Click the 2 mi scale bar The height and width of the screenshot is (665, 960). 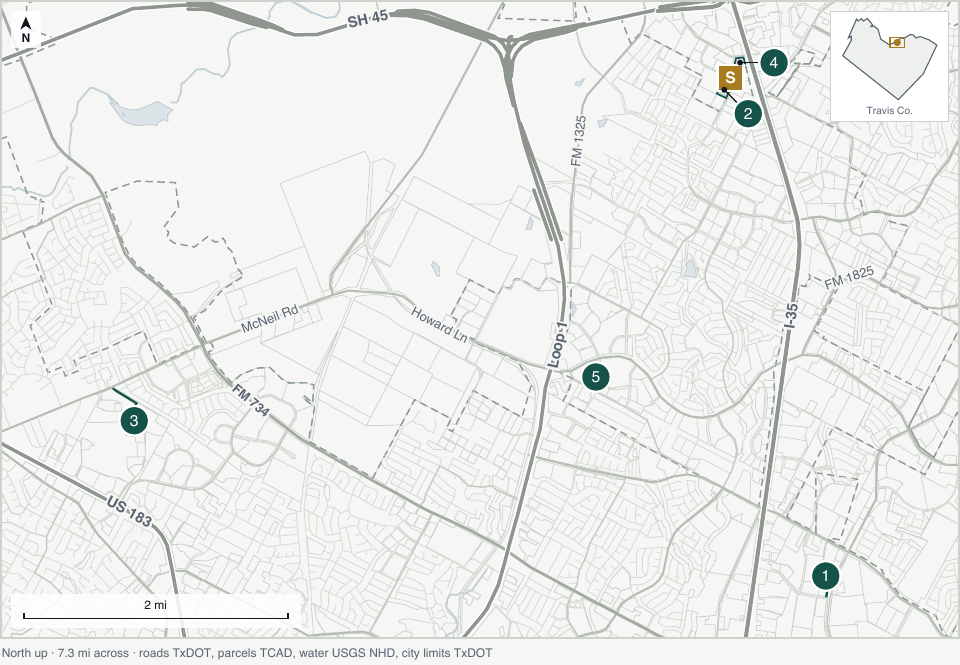[x=156, y=611]
